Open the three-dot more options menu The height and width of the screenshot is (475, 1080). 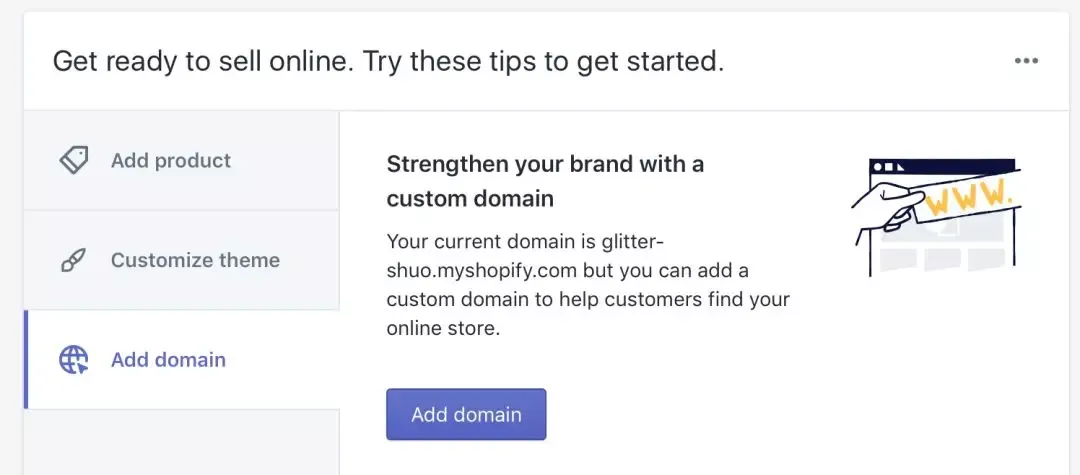pos(1026,61)
